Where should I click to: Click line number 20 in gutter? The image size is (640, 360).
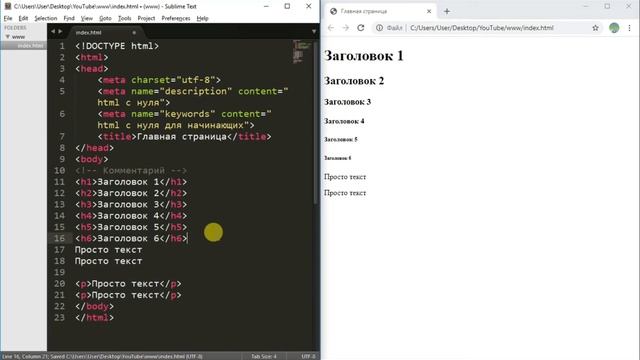pyautogui.click(x=60, y=284)
